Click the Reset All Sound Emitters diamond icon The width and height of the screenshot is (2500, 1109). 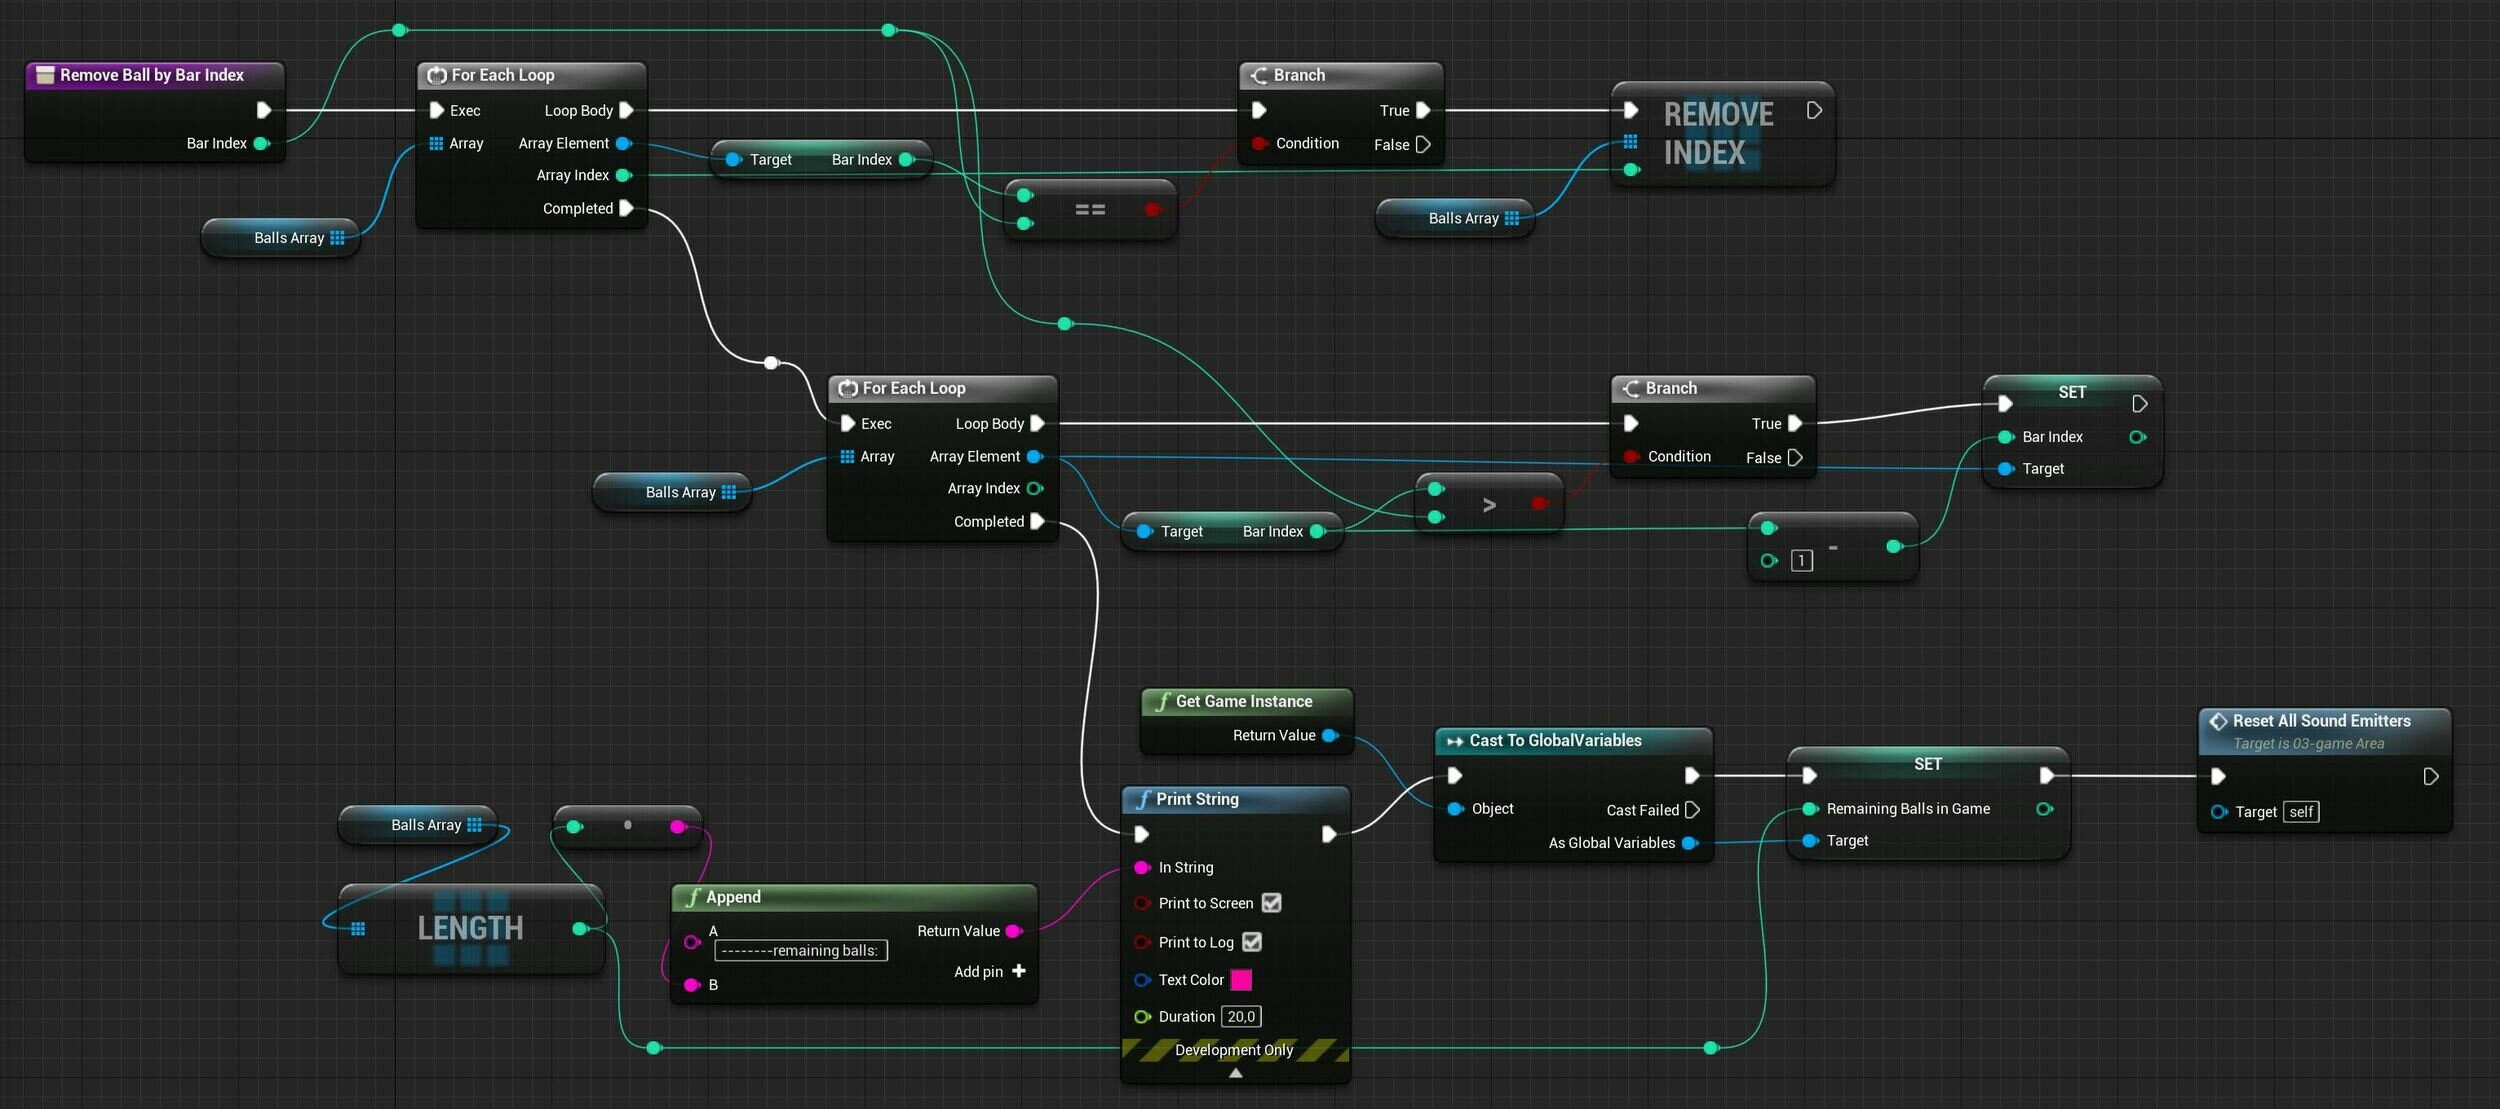[x=2218, y=721]
